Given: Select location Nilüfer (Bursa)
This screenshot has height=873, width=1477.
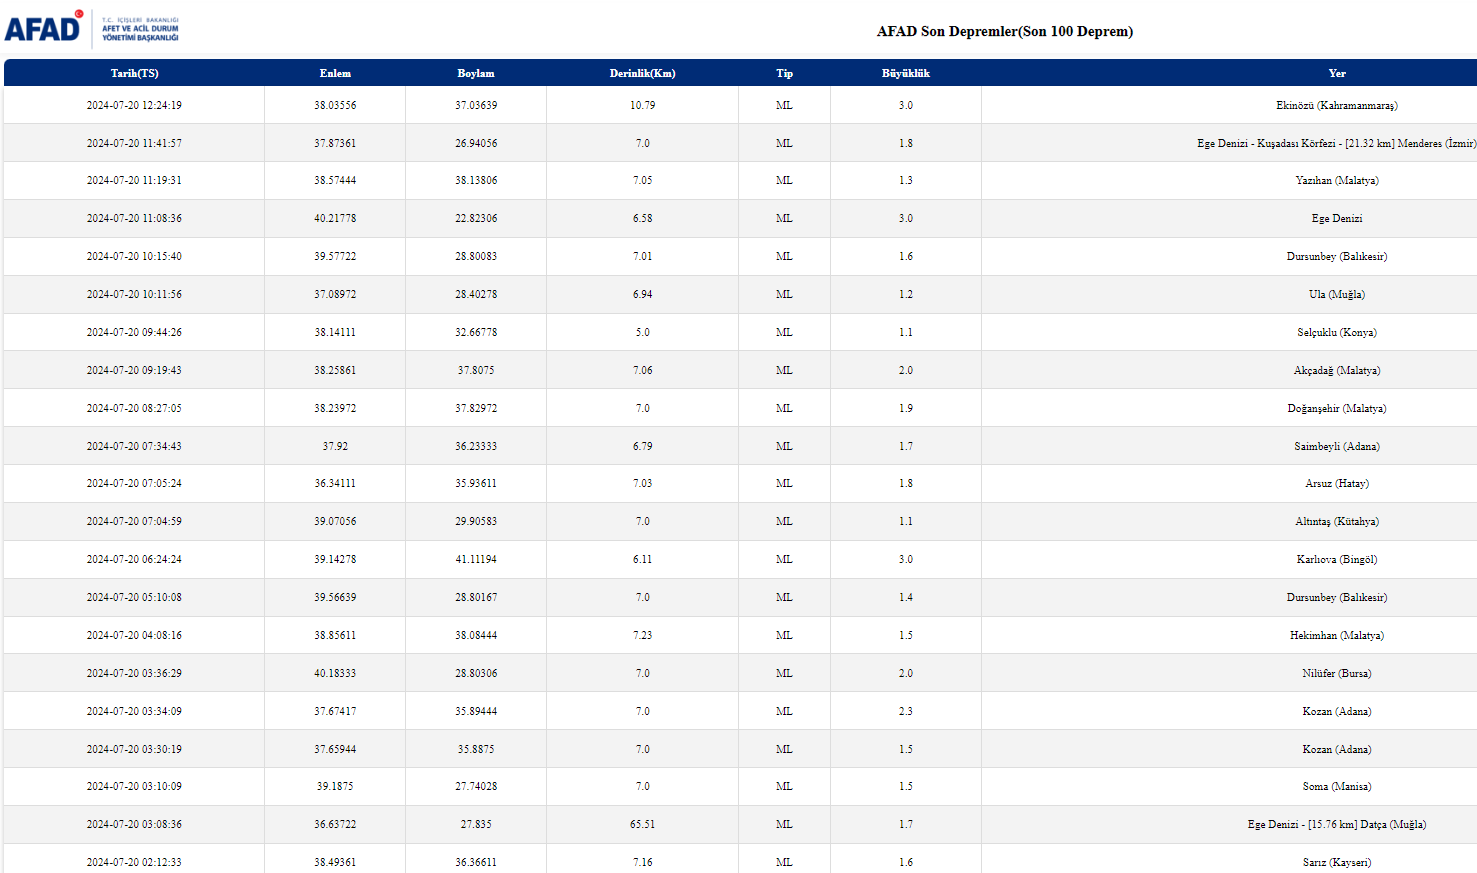Looking at the screenshot, I should click(1337, 673).
